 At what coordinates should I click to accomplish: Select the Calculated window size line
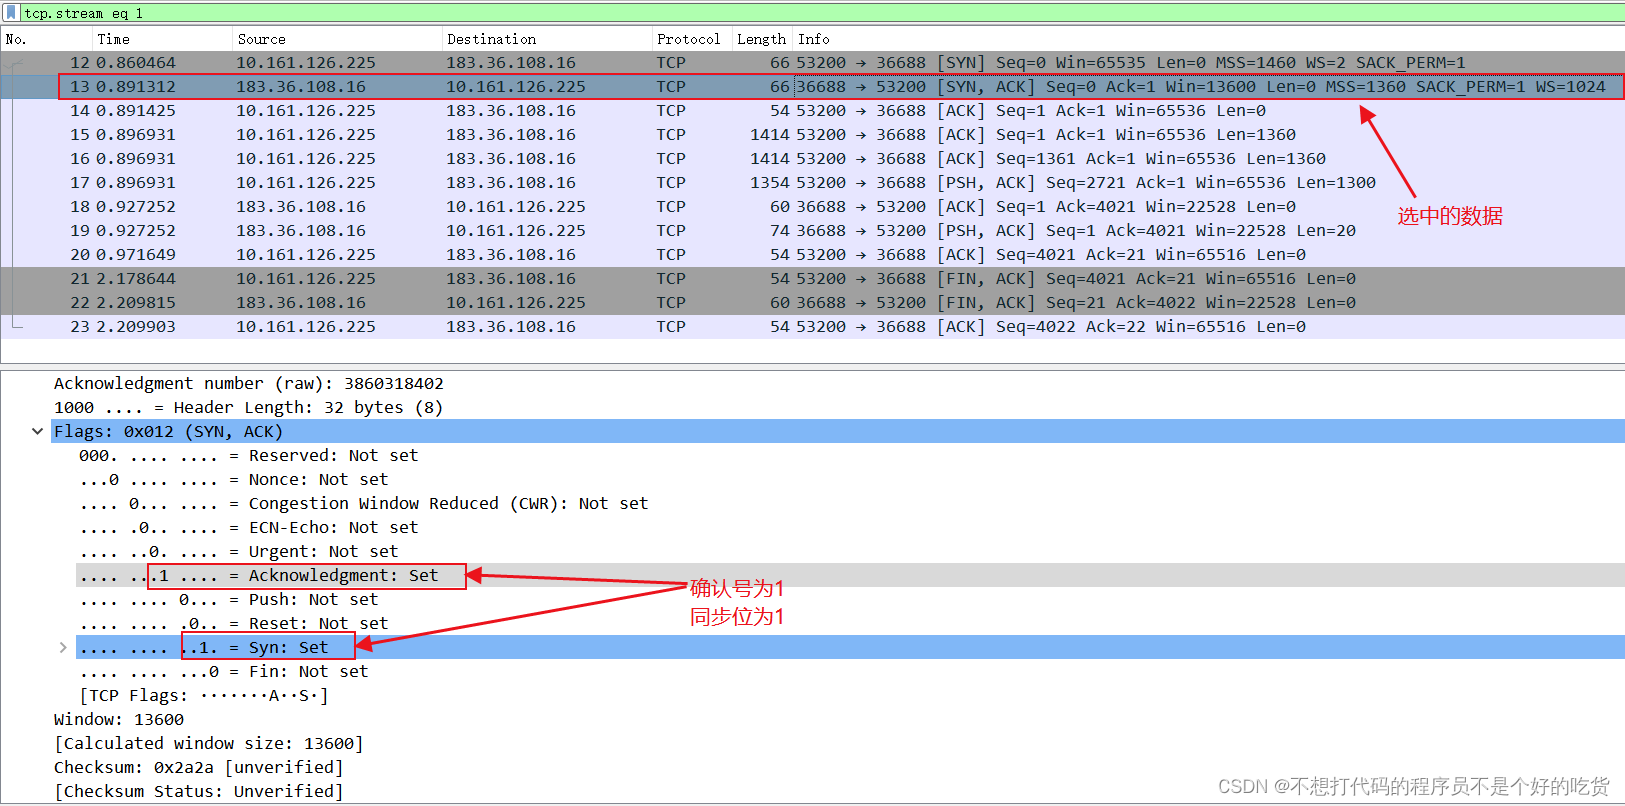[209, 744]
